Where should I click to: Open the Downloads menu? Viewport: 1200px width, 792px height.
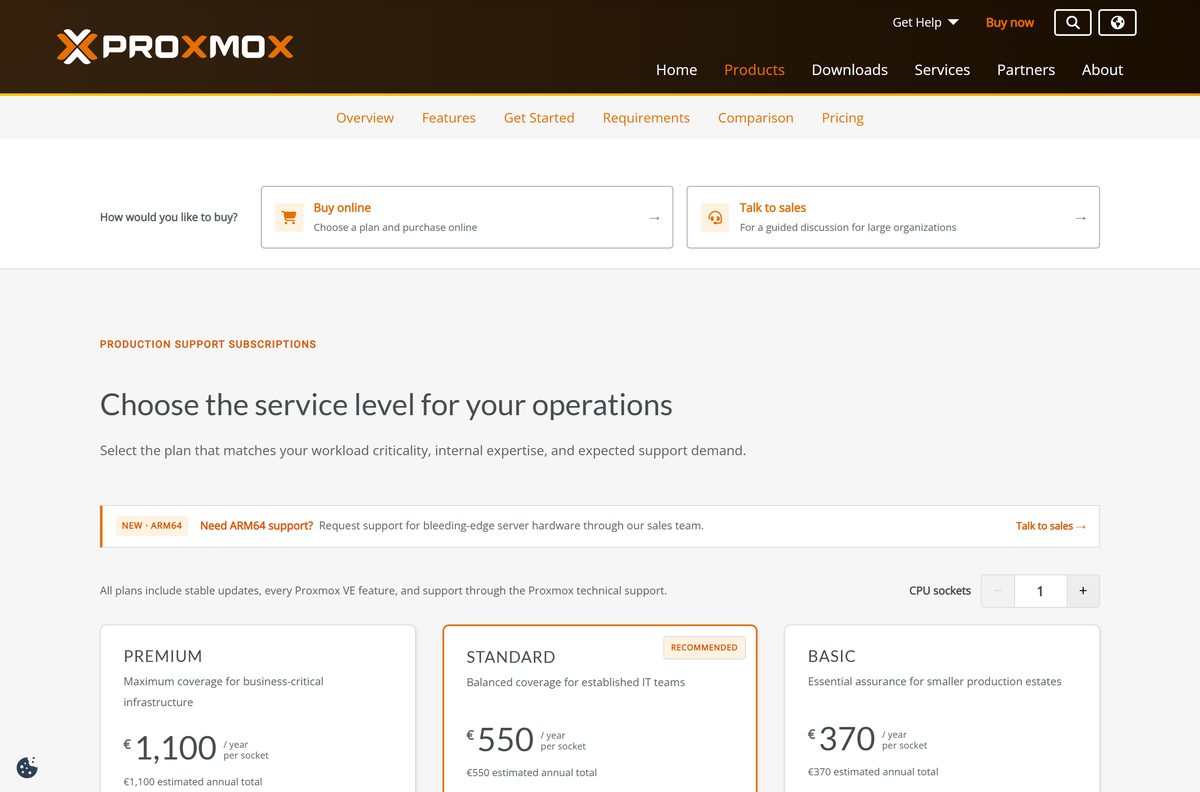click(850, 70)
